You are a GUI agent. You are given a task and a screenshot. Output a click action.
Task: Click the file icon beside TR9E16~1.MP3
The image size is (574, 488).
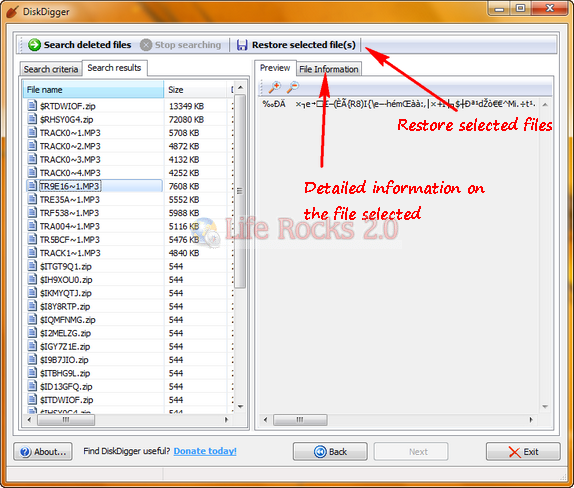click(x=32, y=186)
